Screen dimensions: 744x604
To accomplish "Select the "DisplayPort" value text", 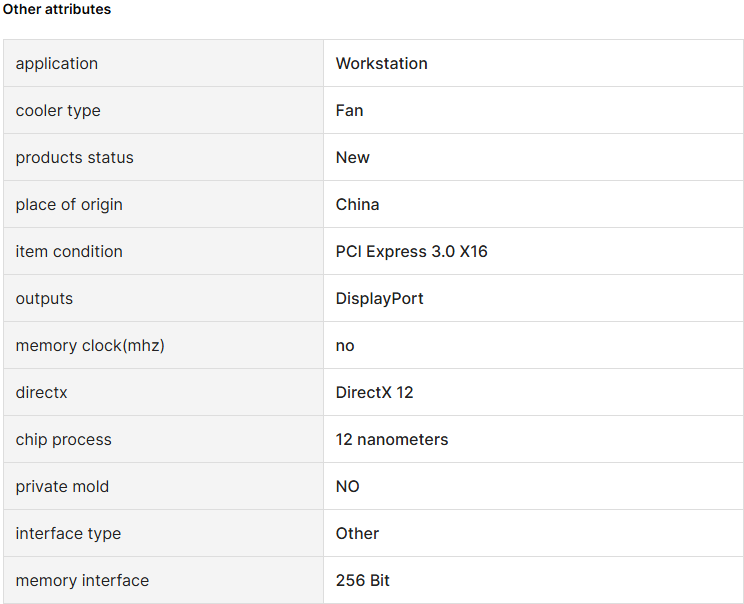I will 379,298.
